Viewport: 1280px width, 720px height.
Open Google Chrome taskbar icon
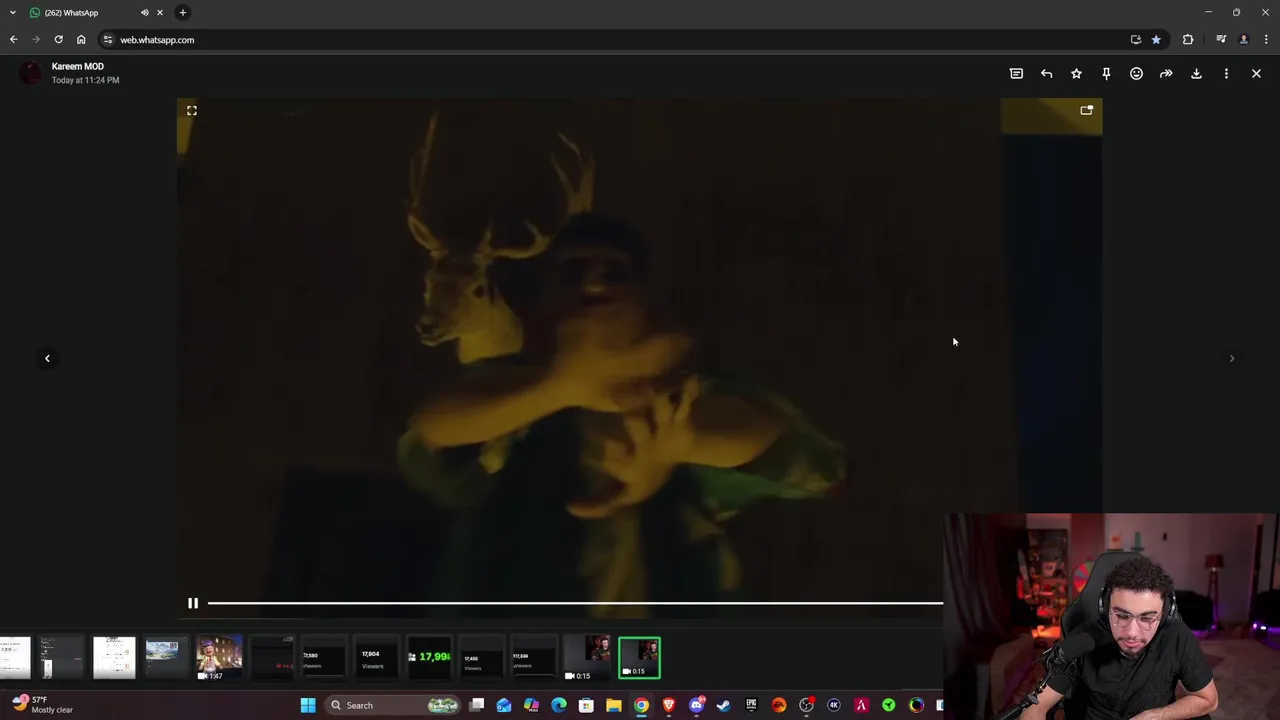pyautogui.click(x=641, y=705)
